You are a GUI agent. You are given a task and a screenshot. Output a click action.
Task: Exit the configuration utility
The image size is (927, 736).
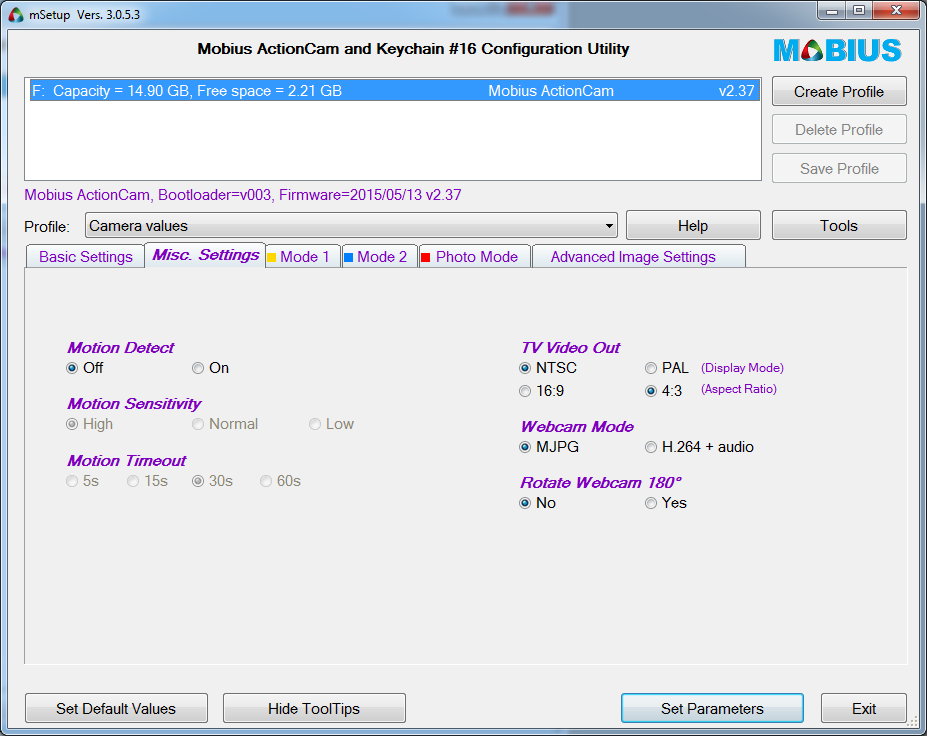point(864,708)
